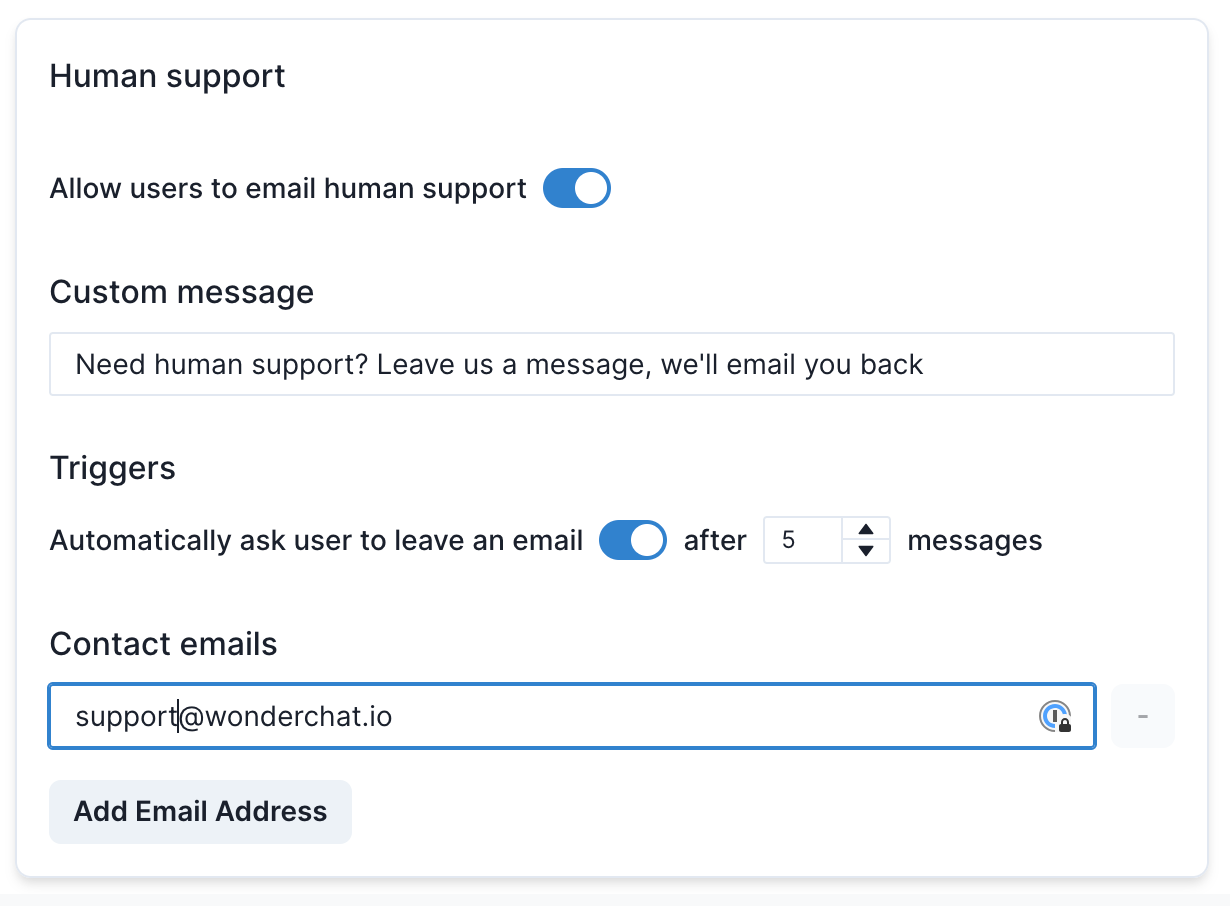Click the password manager icon in email field
This screenshot has height=906, width=1230.
coord(1055,716)
